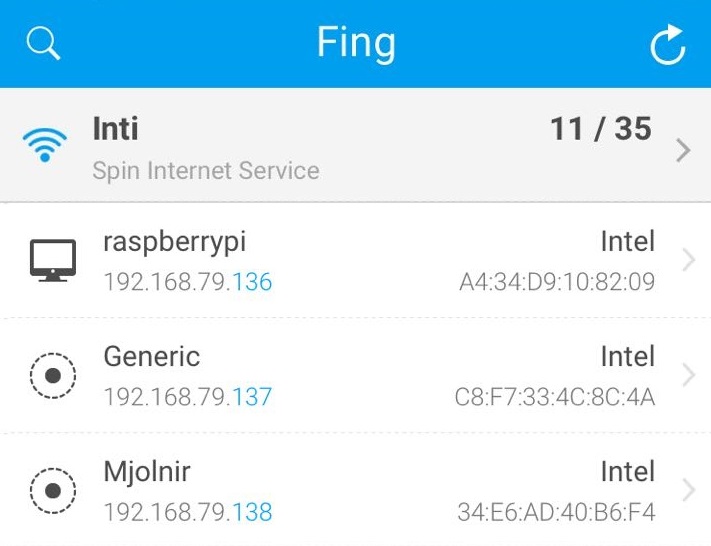The width and height of the screenshot is (711, 546).
Task: Tap the Spin Internet Service subtitle
Action: tap(206, 170)
